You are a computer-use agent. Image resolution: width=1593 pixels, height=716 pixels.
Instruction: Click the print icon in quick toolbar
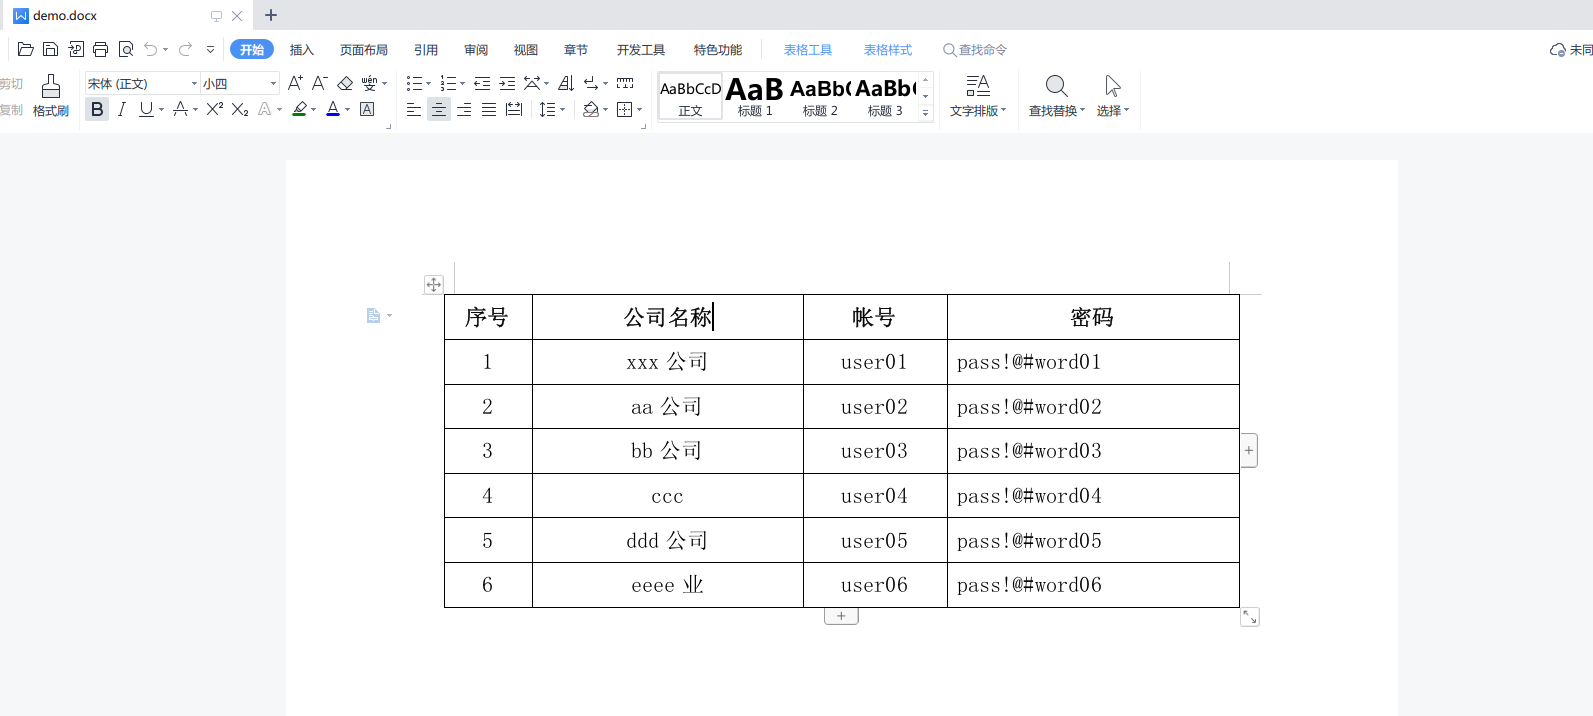pos(100,50)
